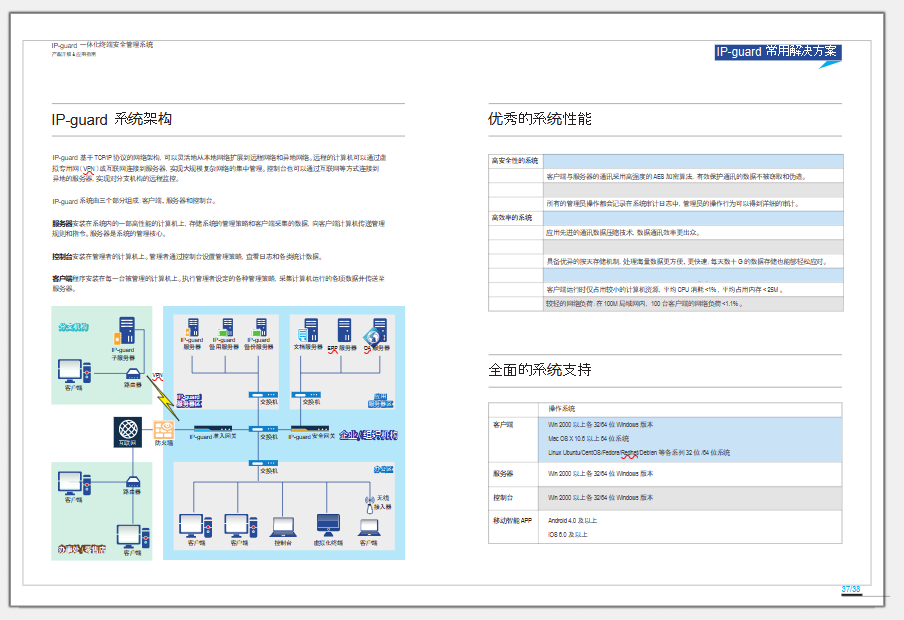Select the table cell "高安全性的系统"
This screenshot has width=904, height=620.
[x=515, y=161]
